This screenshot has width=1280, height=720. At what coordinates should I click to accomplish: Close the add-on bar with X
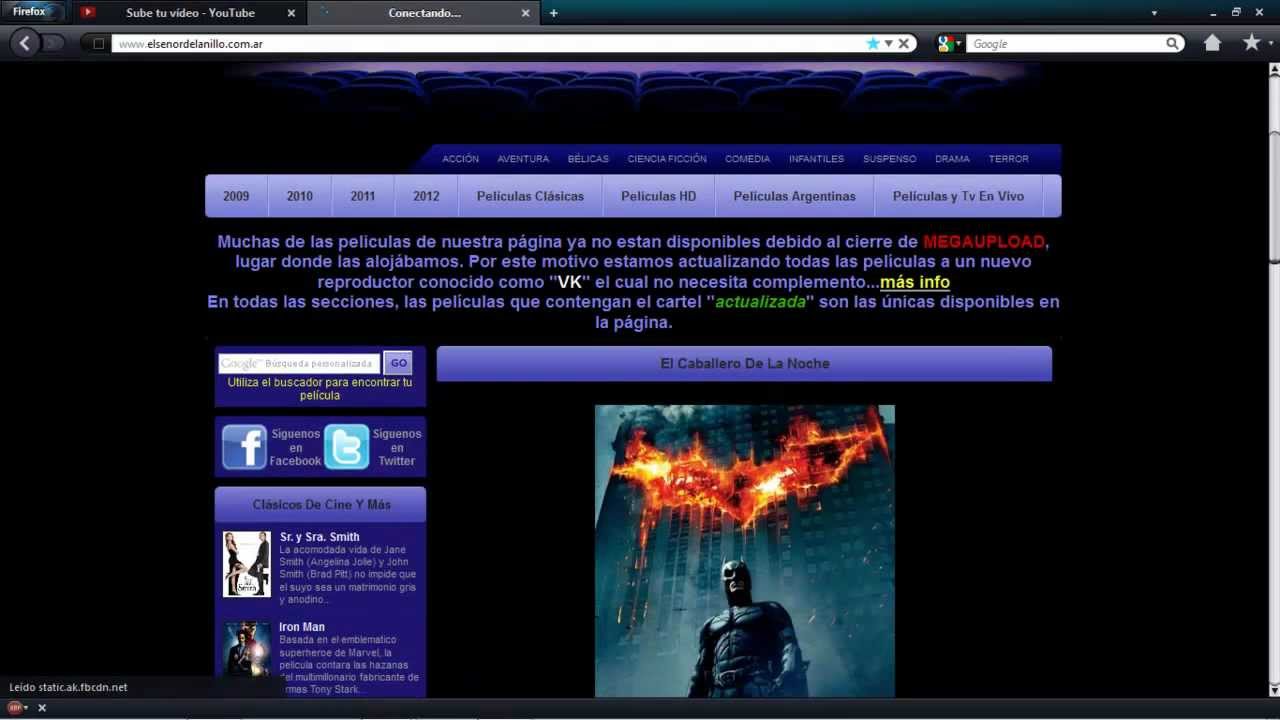tap(42, 708)
